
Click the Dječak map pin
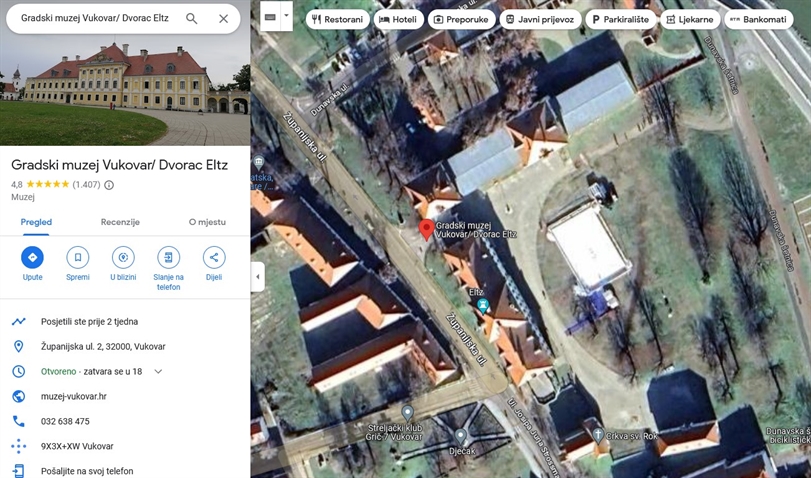(460, 436)
